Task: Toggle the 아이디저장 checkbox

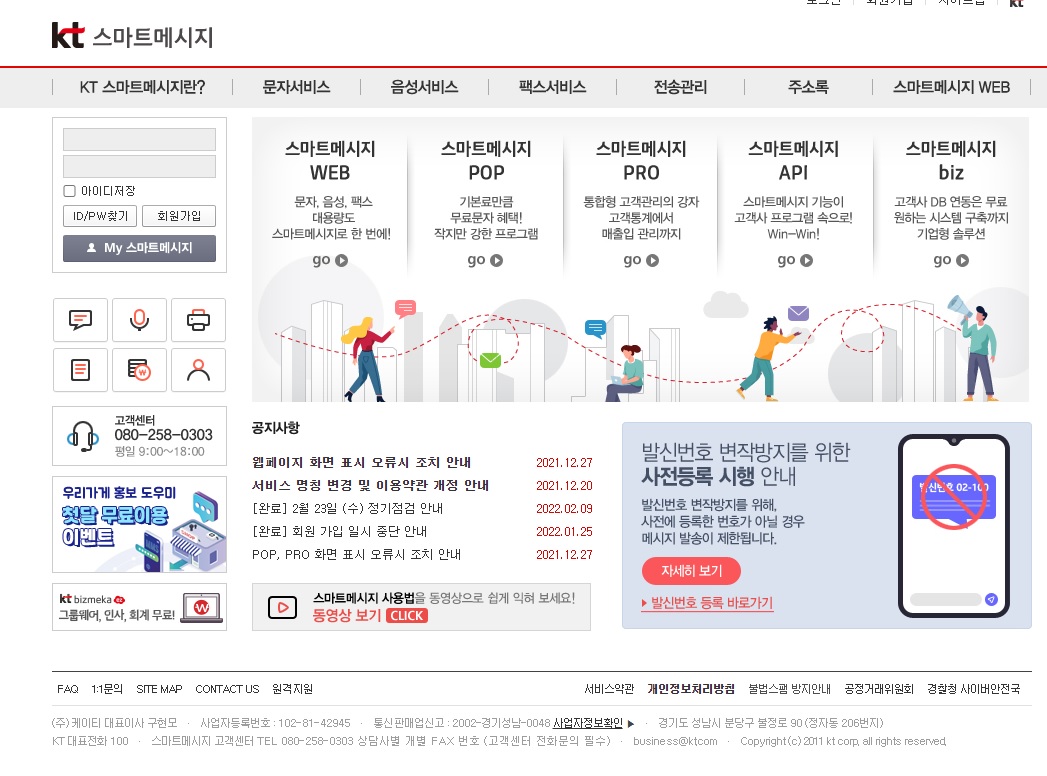Action: (69, 191)
